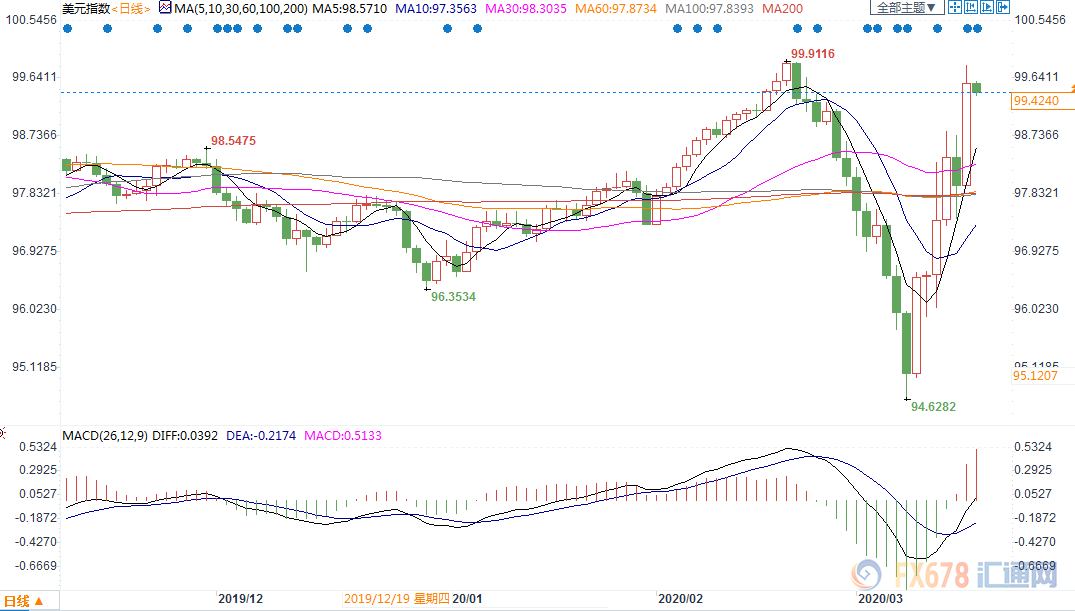This screenshot has height=611, width=1075.
Task: Click the 2019/12 label on time axis
Action: (x=240, y=598)
